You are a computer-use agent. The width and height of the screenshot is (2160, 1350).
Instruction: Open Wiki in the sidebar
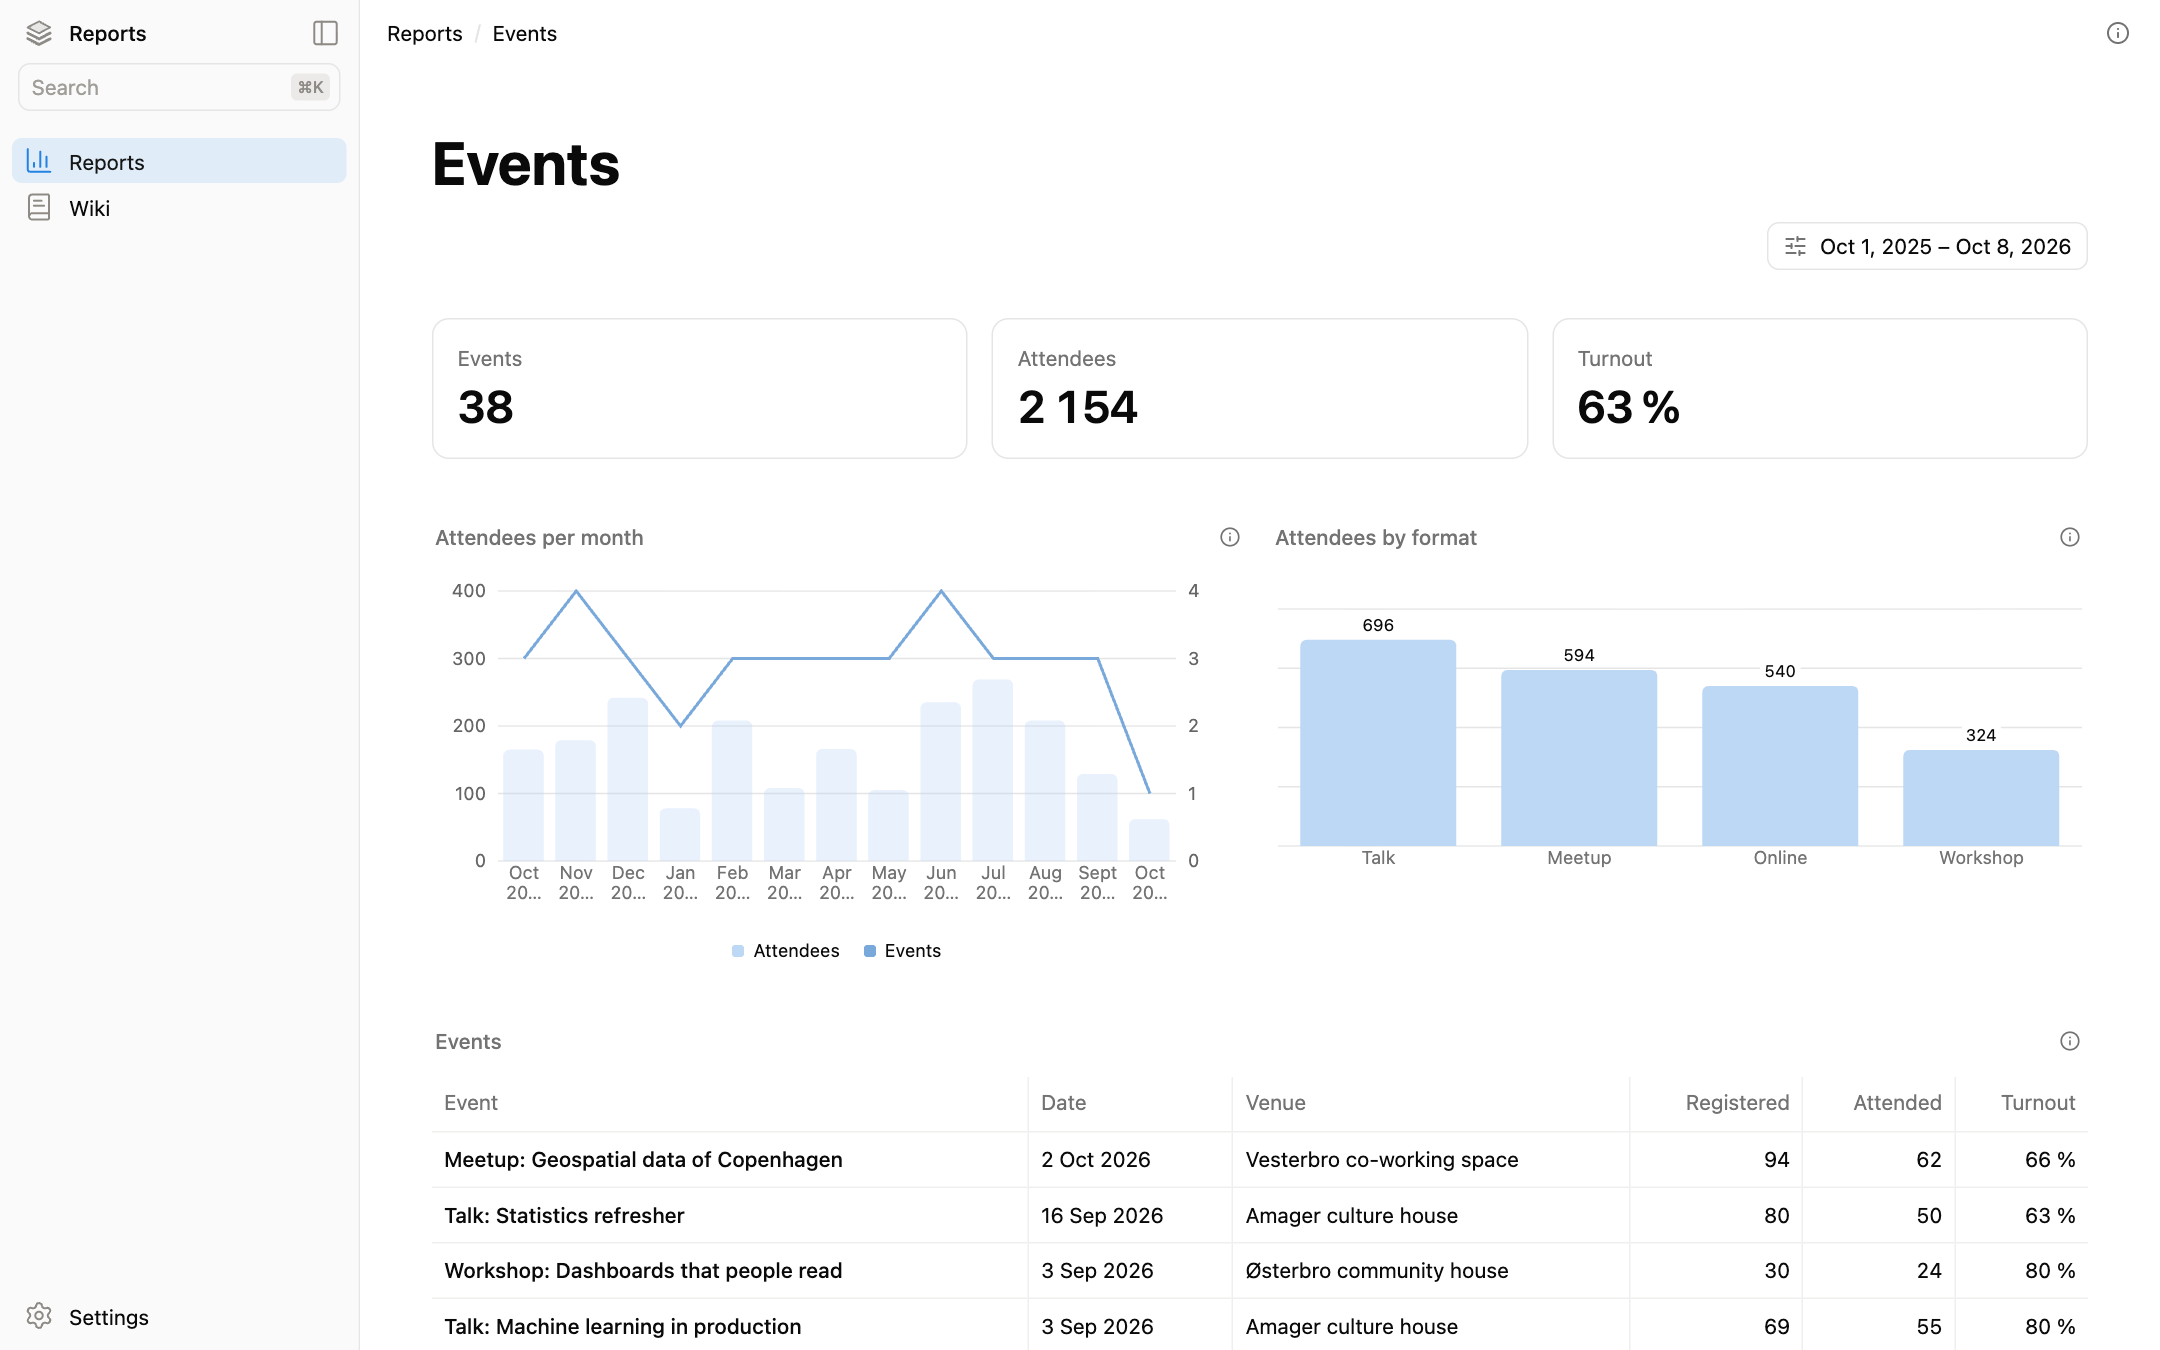point(179,208)
